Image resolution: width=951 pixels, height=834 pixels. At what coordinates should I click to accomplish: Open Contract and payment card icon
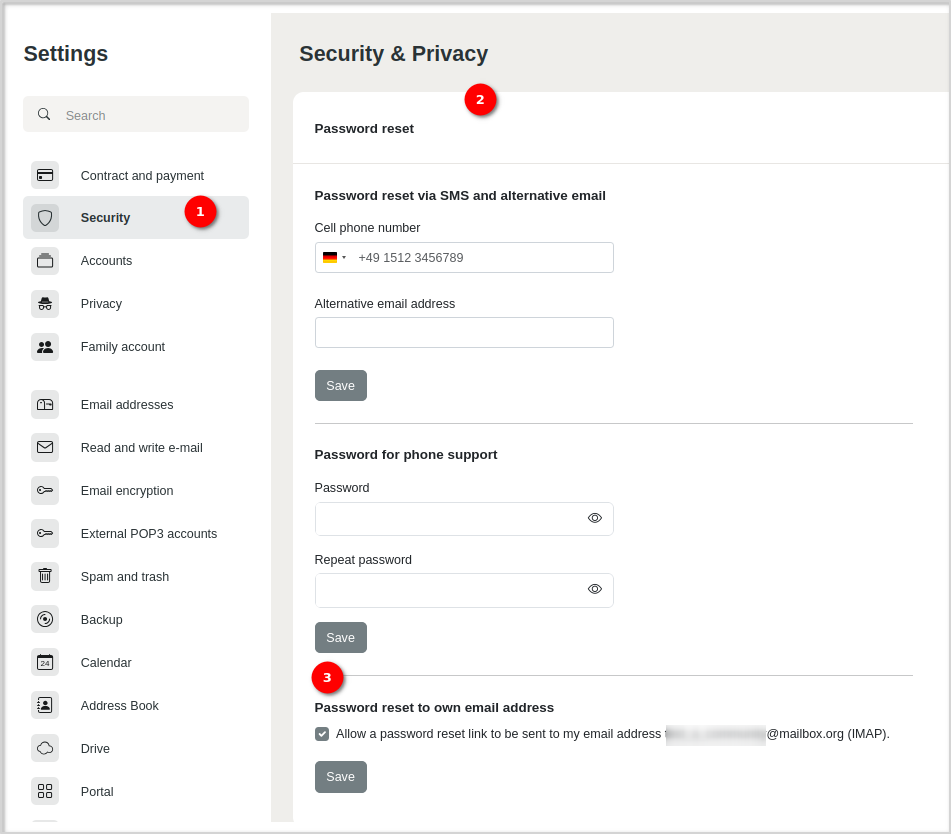45,175
